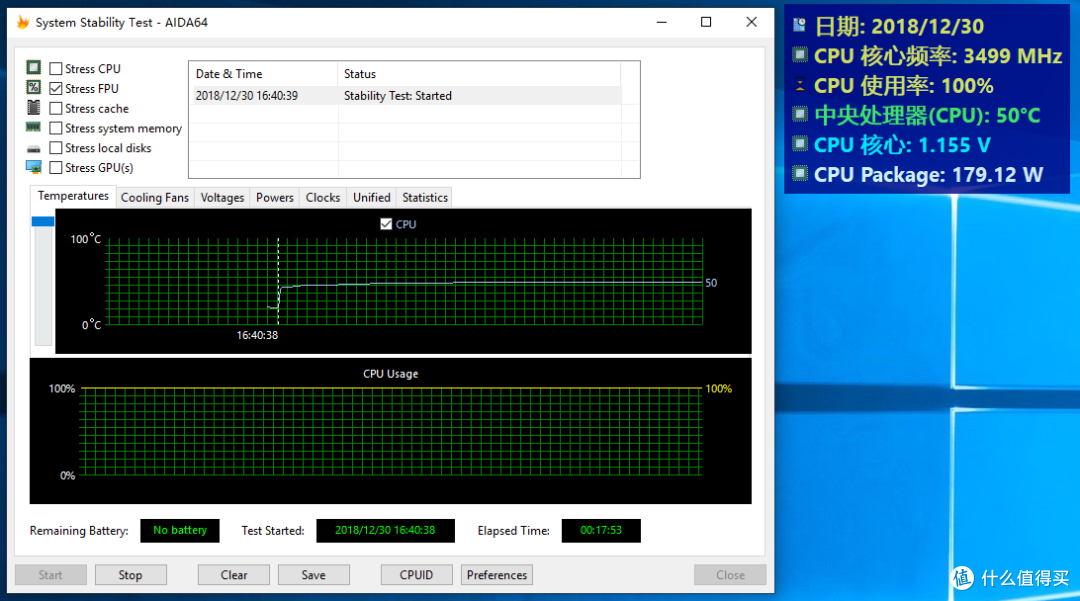Click the CPU chip icon beside Stress CPU

tap(33, 67)
